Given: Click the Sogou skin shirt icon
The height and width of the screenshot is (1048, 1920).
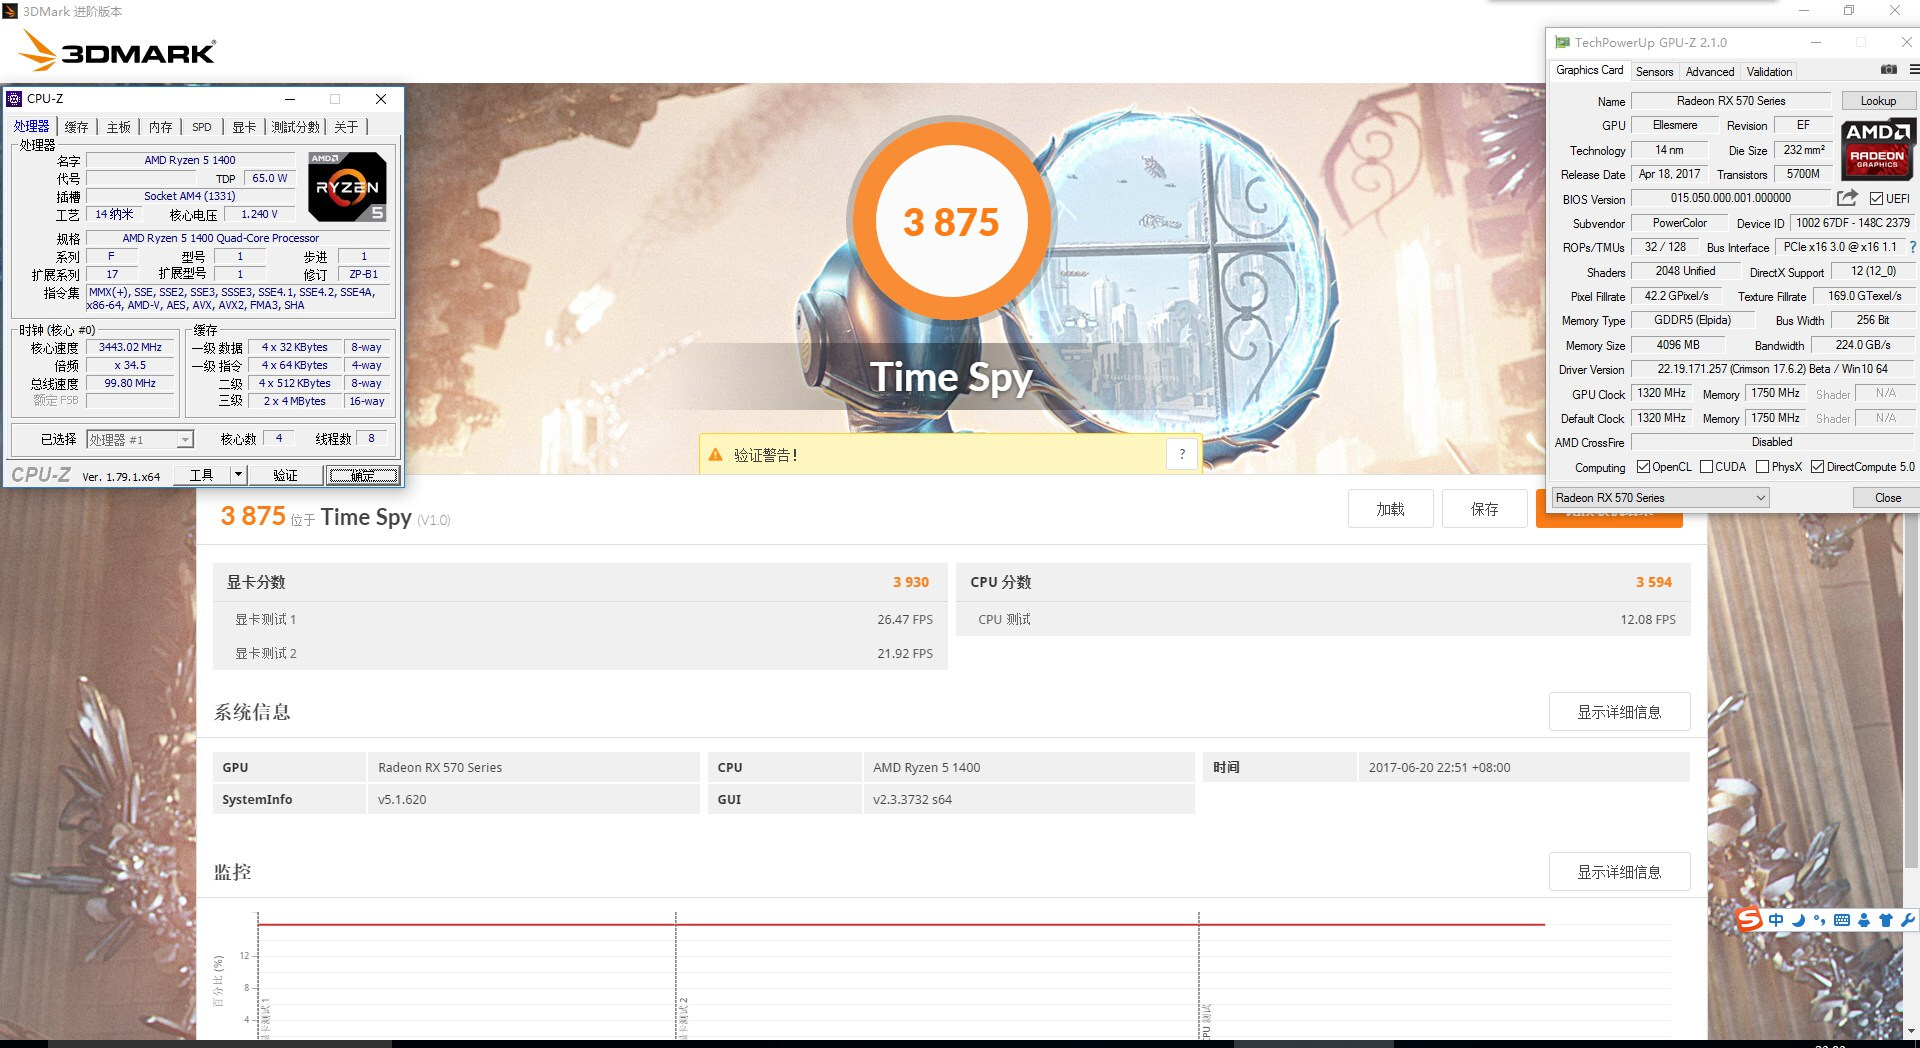Looking at the screenshot, I should coord(1887,920).
